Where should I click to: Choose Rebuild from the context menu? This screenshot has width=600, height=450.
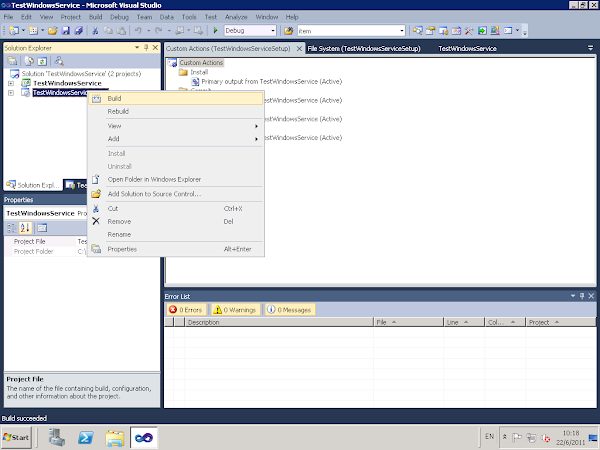(176, 111)
